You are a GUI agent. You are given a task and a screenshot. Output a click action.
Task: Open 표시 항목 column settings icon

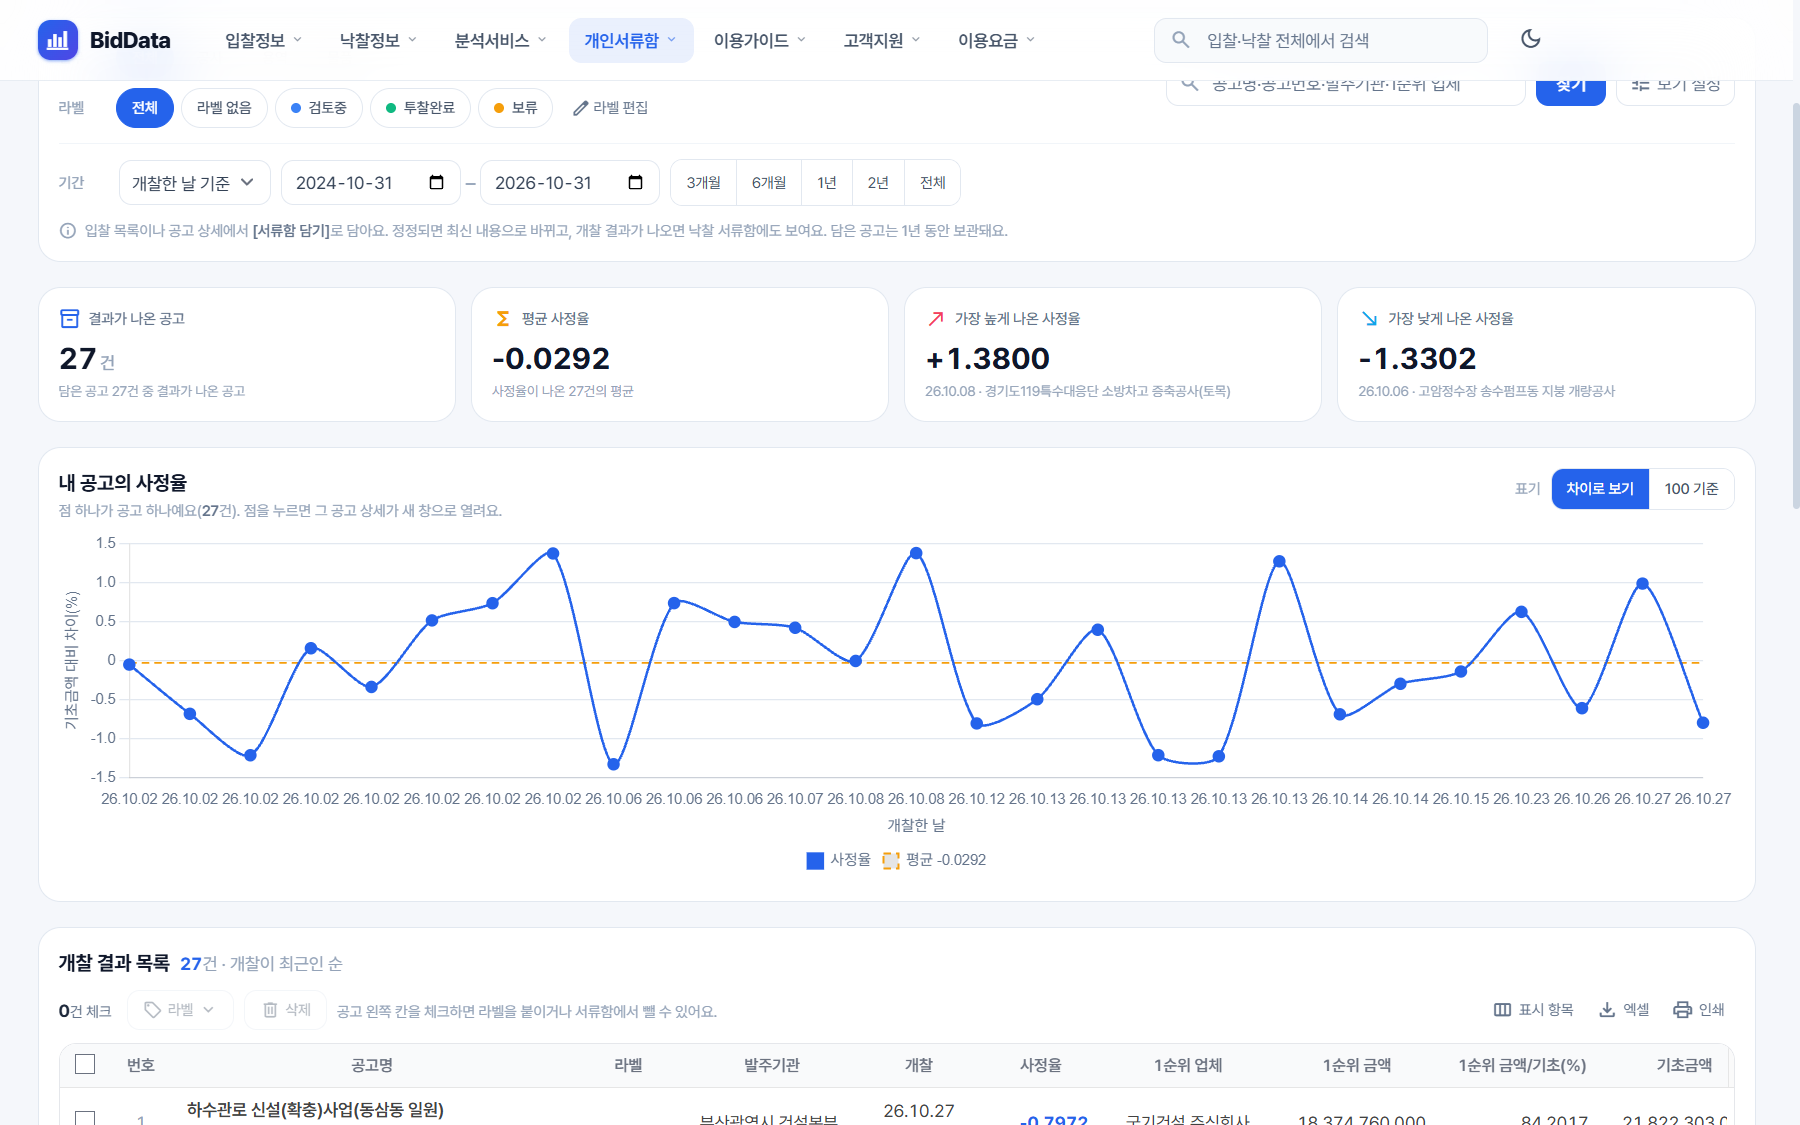point(1502,1010)
